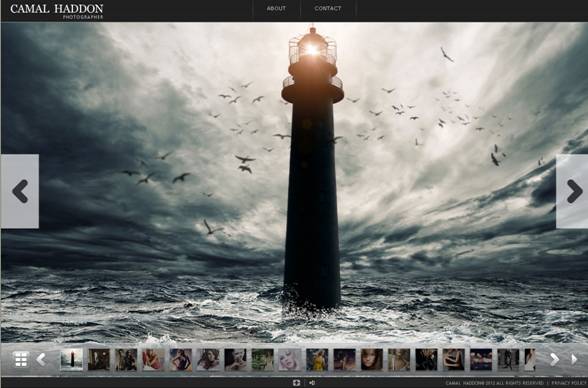Select the fourteenth thumbnail in the strip

click(x=426, y=360)
